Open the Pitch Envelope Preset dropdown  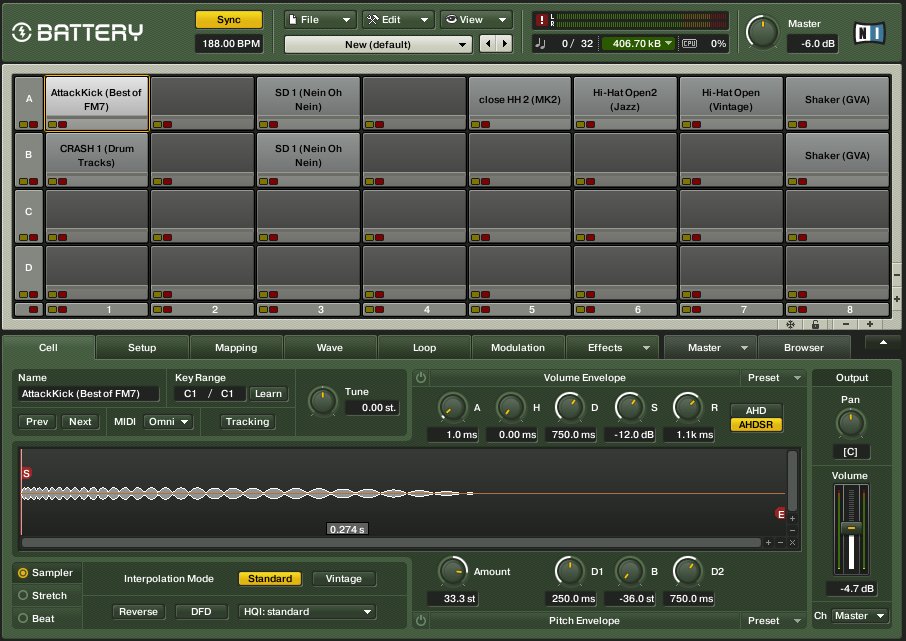[x=774, y=621]
